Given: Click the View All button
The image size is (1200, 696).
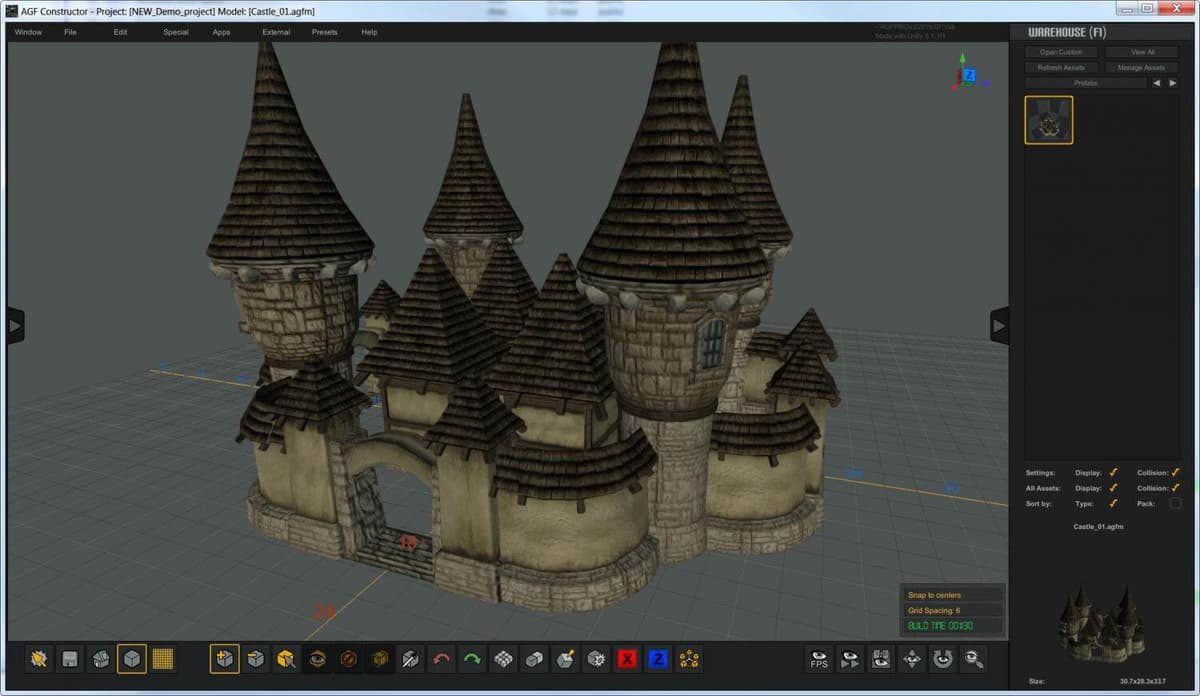Looking at the screenshot, I should click(x=1142, y=52).
